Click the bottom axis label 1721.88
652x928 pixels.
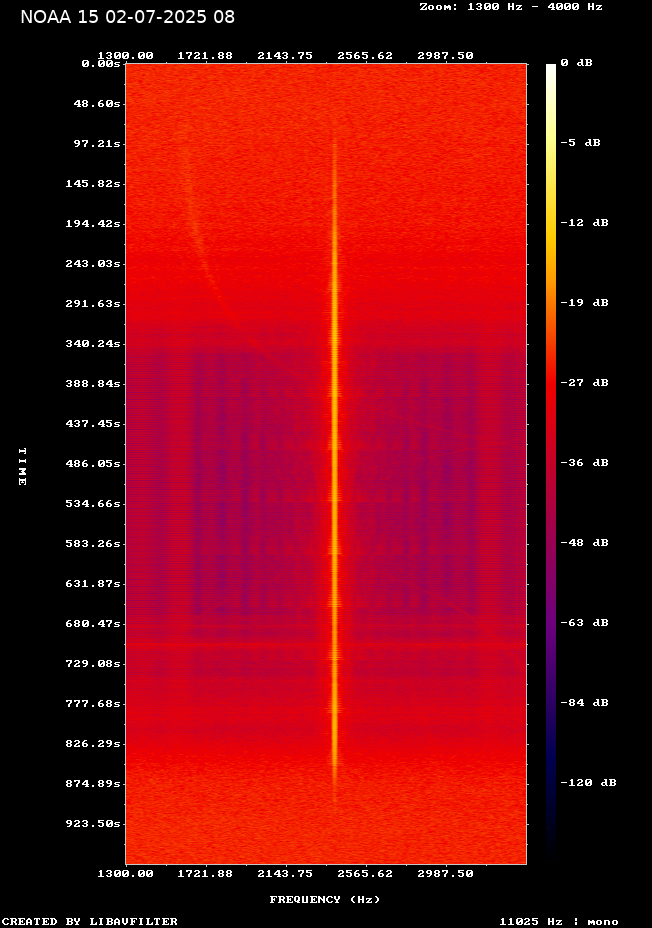click(x=205, y=874)
